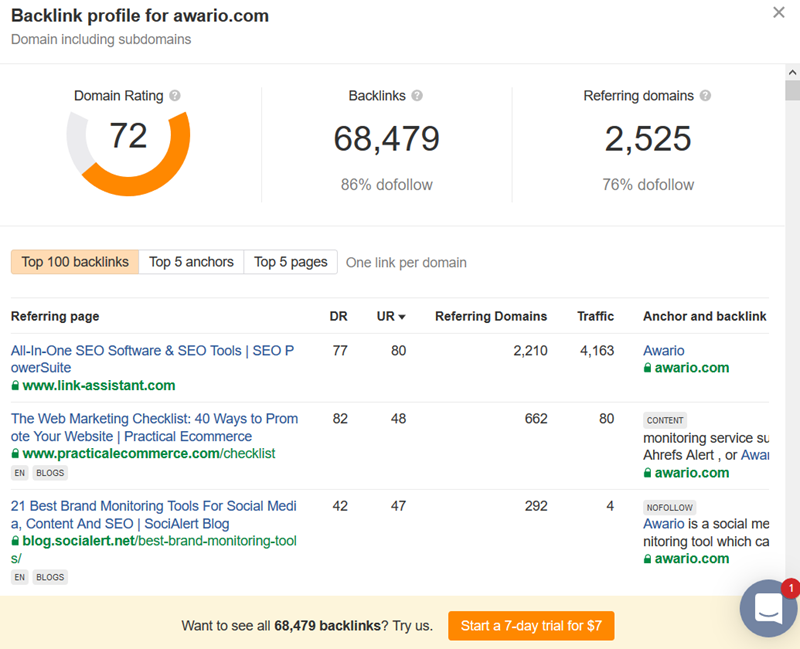Switch to the Top 5 anchors tab
Image resolution: width=800 pixels, height=649 pixels.
(191, 262)
